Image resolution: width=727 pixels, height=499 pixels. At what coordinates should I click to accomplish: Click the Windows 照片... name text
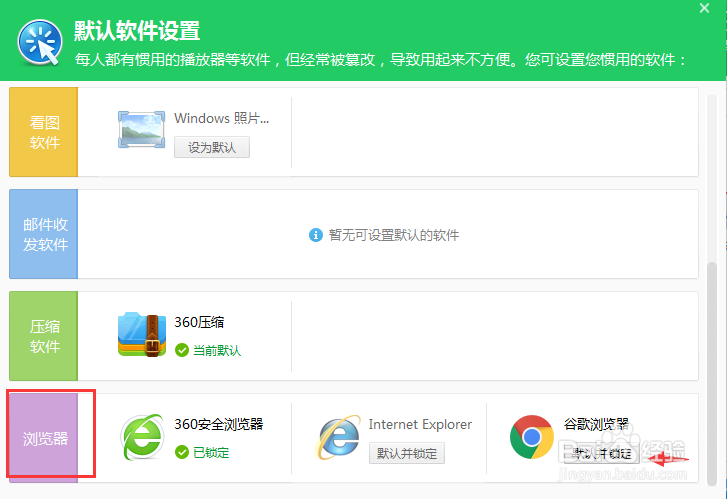[221, 118]
